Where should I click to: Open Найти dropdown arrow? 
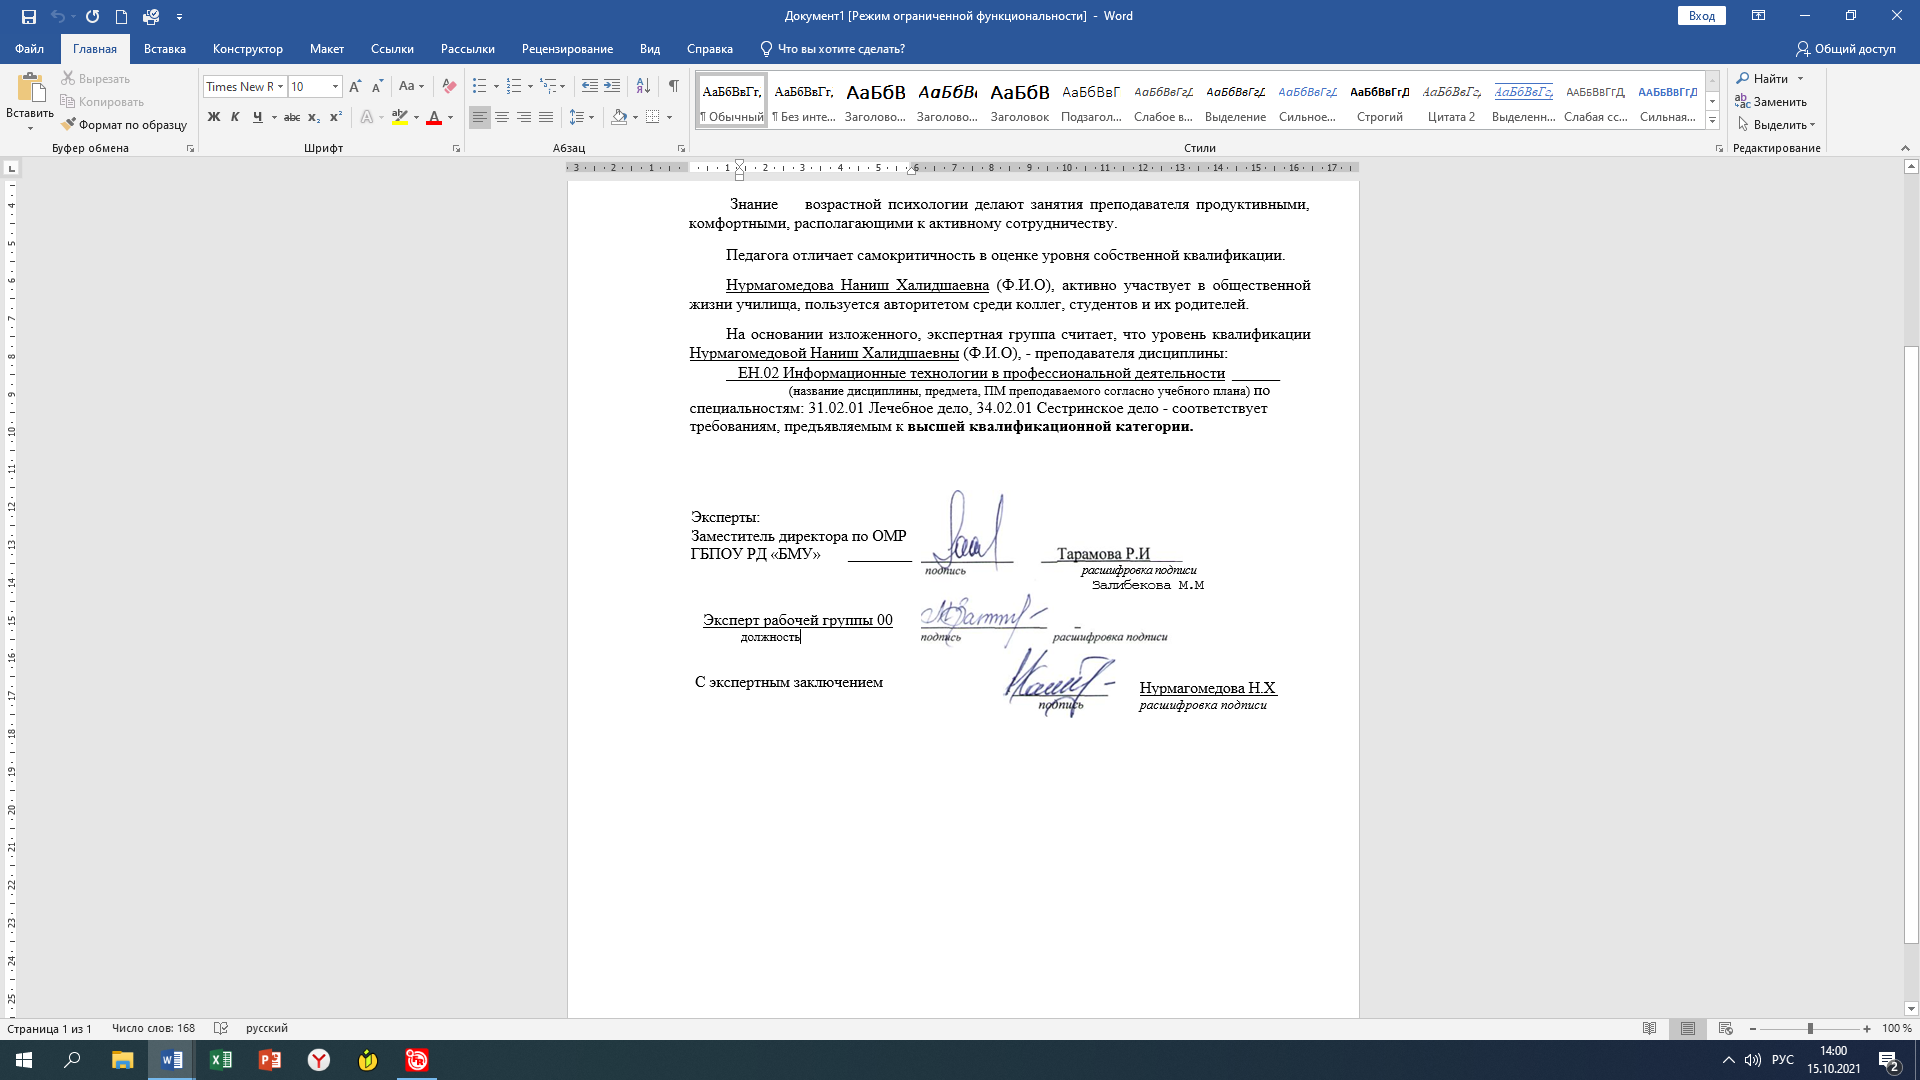[x=1801, y=78]
